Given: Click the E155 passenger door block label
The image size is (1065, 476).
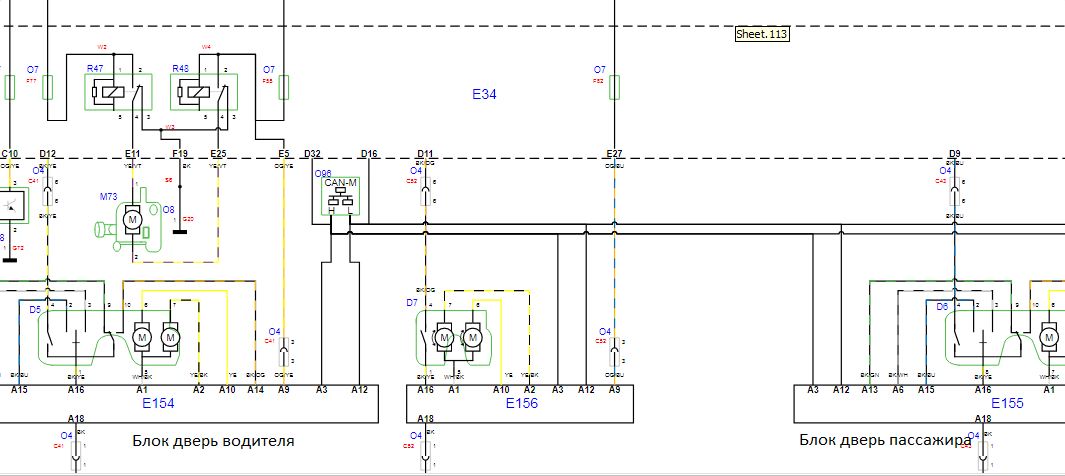Looking at the screenshot, I should (x=1007, y=403).
